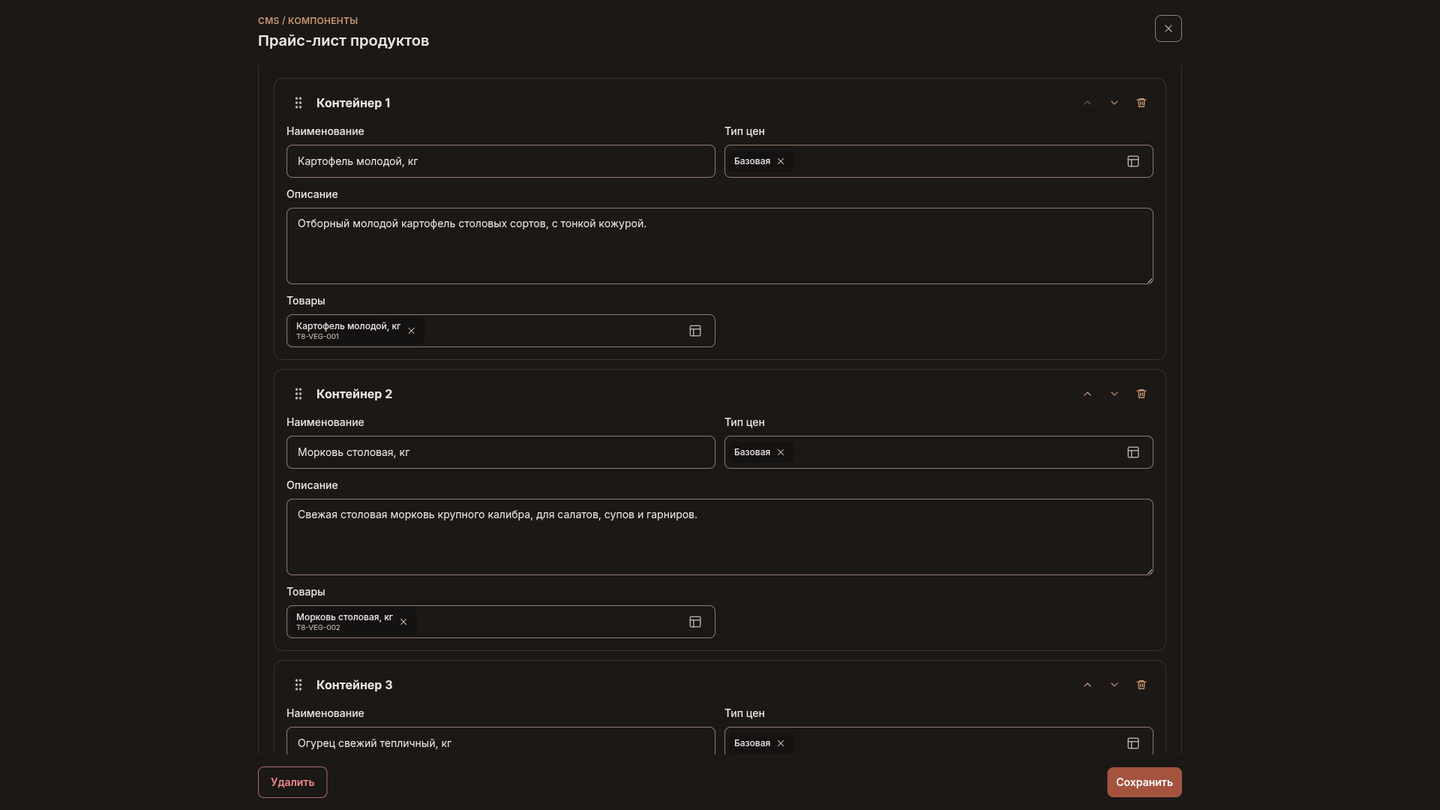Move Контейнер 2 up with arrow
Image resolution: width=1440 pixels, height=810 pixels.
(x=1087, y=394)
